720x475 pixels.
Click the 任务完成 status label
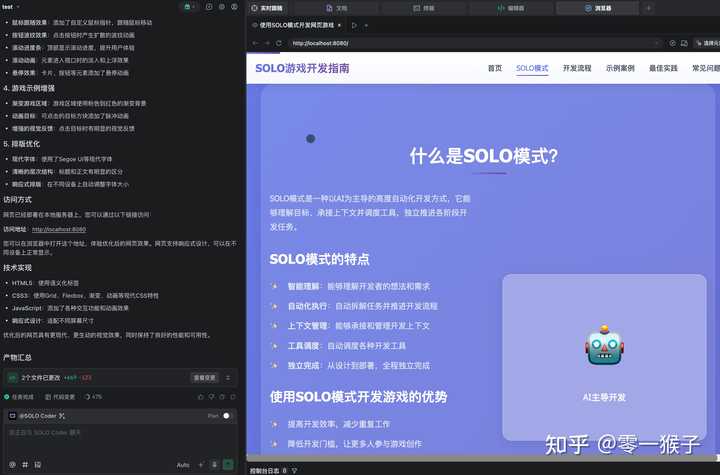click(19, 397)
